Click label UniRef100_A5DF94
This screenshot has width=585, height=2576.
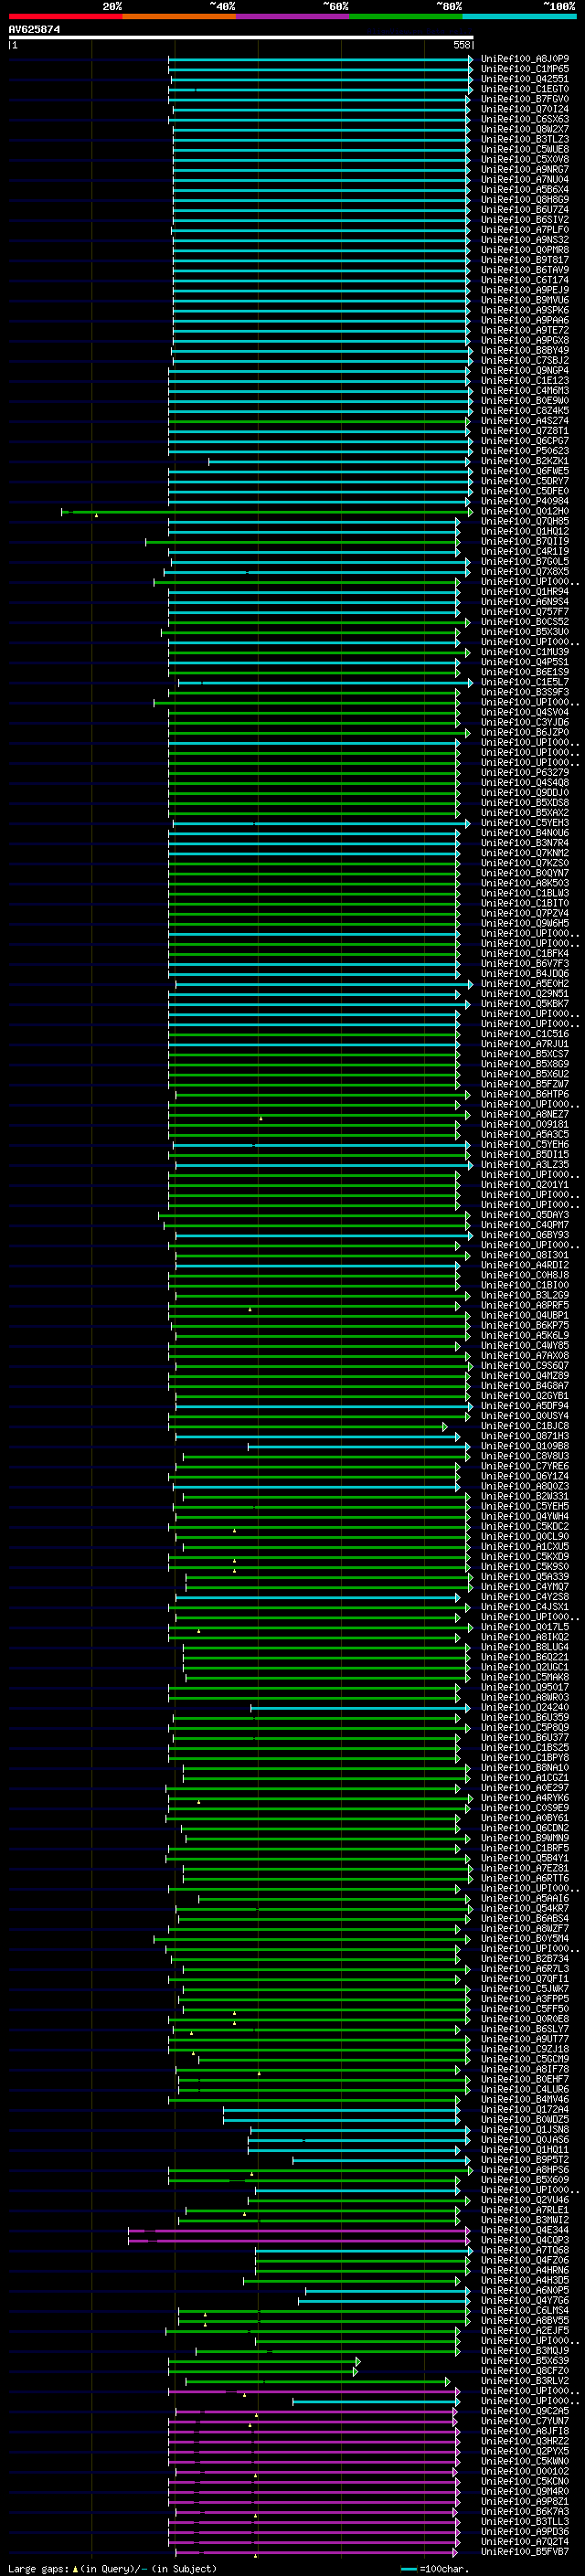coord(525,1405)
